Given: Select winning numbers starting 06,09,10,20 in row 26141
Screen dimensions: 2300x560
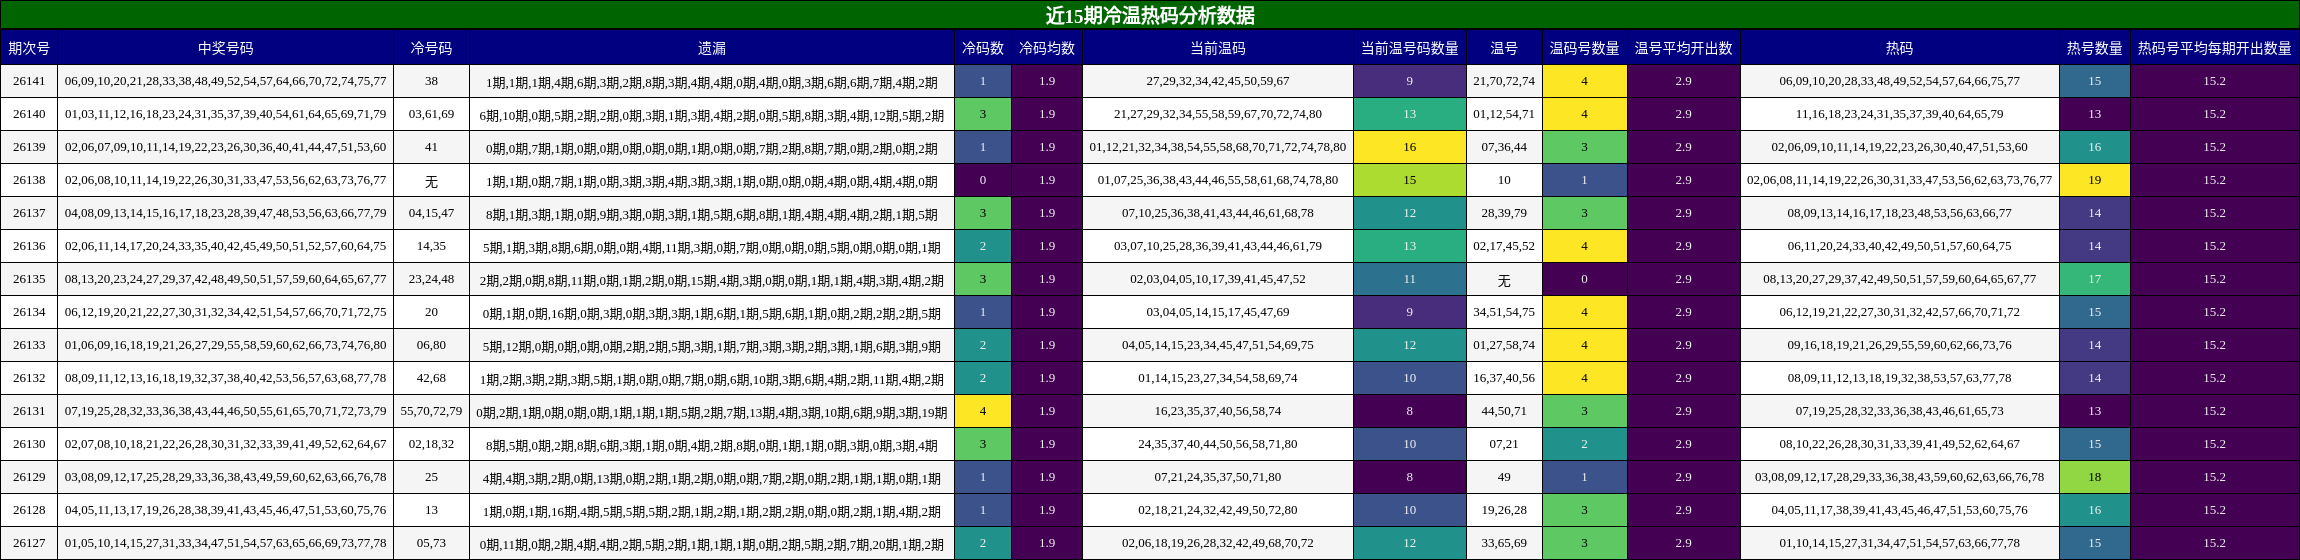Looking at the screenshot, I should 226,81.
